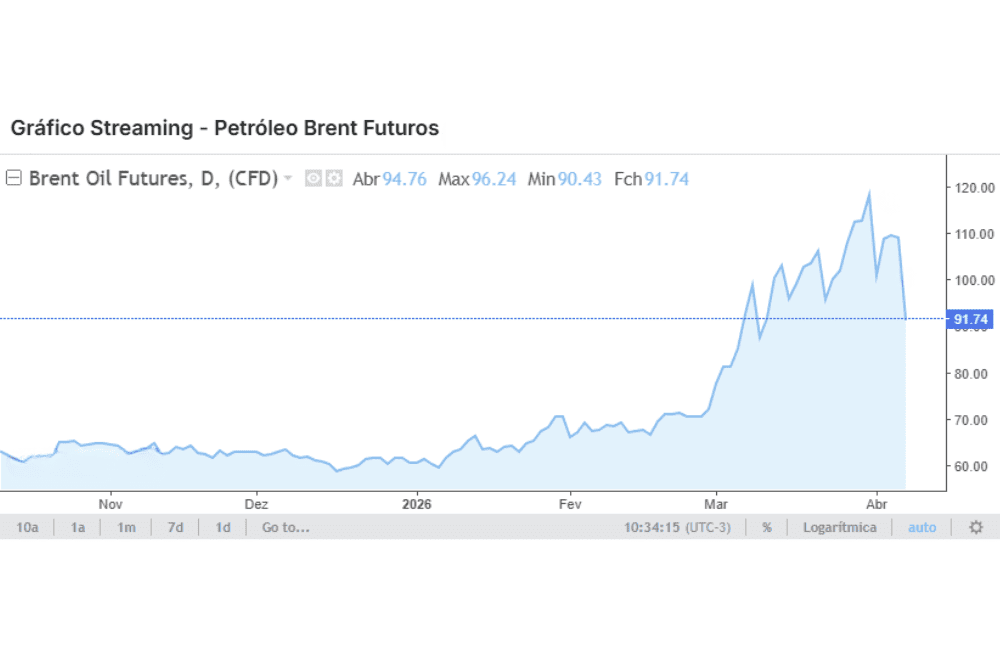Click Go to... date button
The image size is (1000, 666).
285,527
